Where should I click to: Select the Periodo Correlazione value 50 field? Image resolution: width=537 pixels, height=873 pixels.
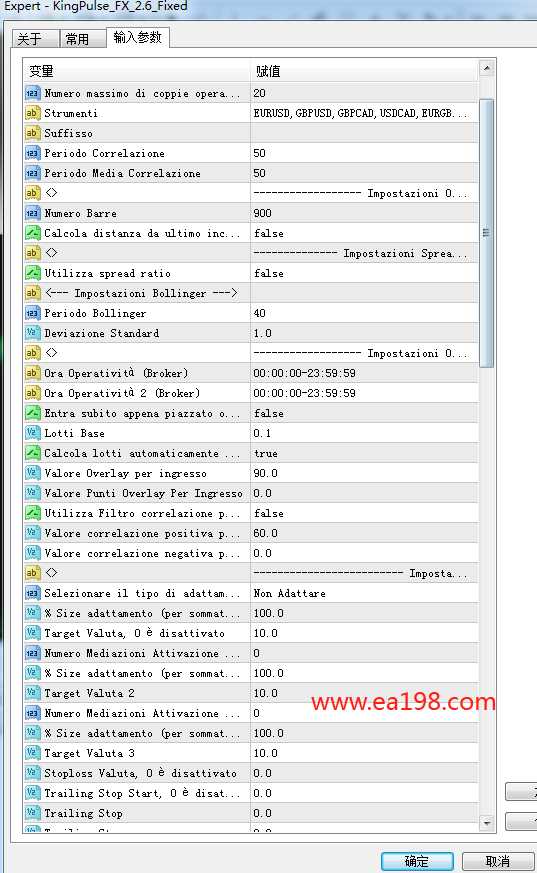(x=364, y=153)
